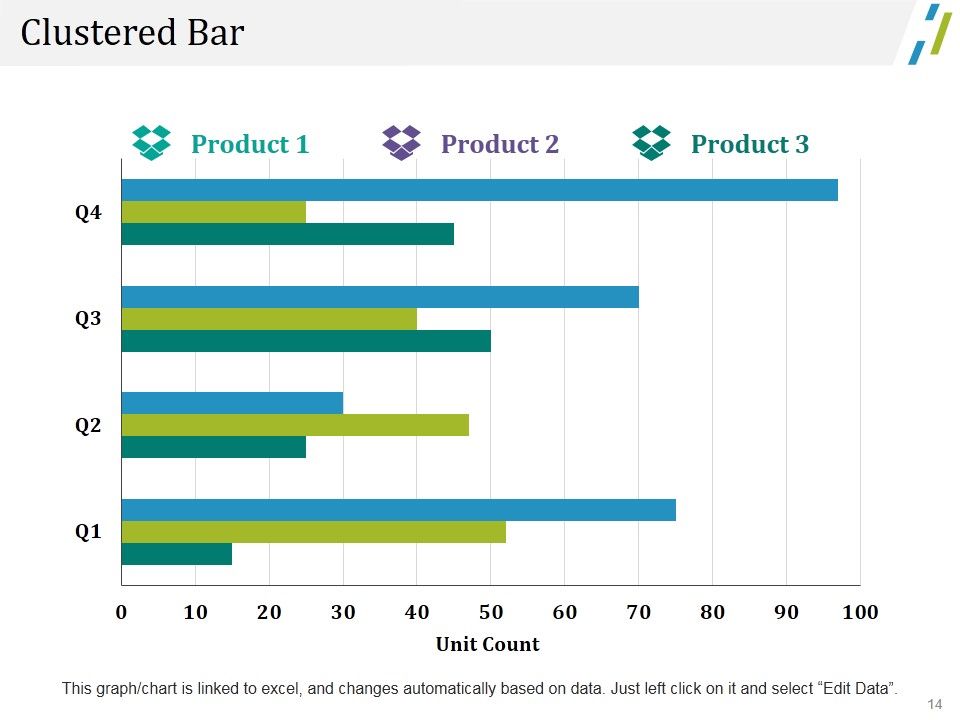
Task: Click the slide number 14
Action: (x=934, y=704)
